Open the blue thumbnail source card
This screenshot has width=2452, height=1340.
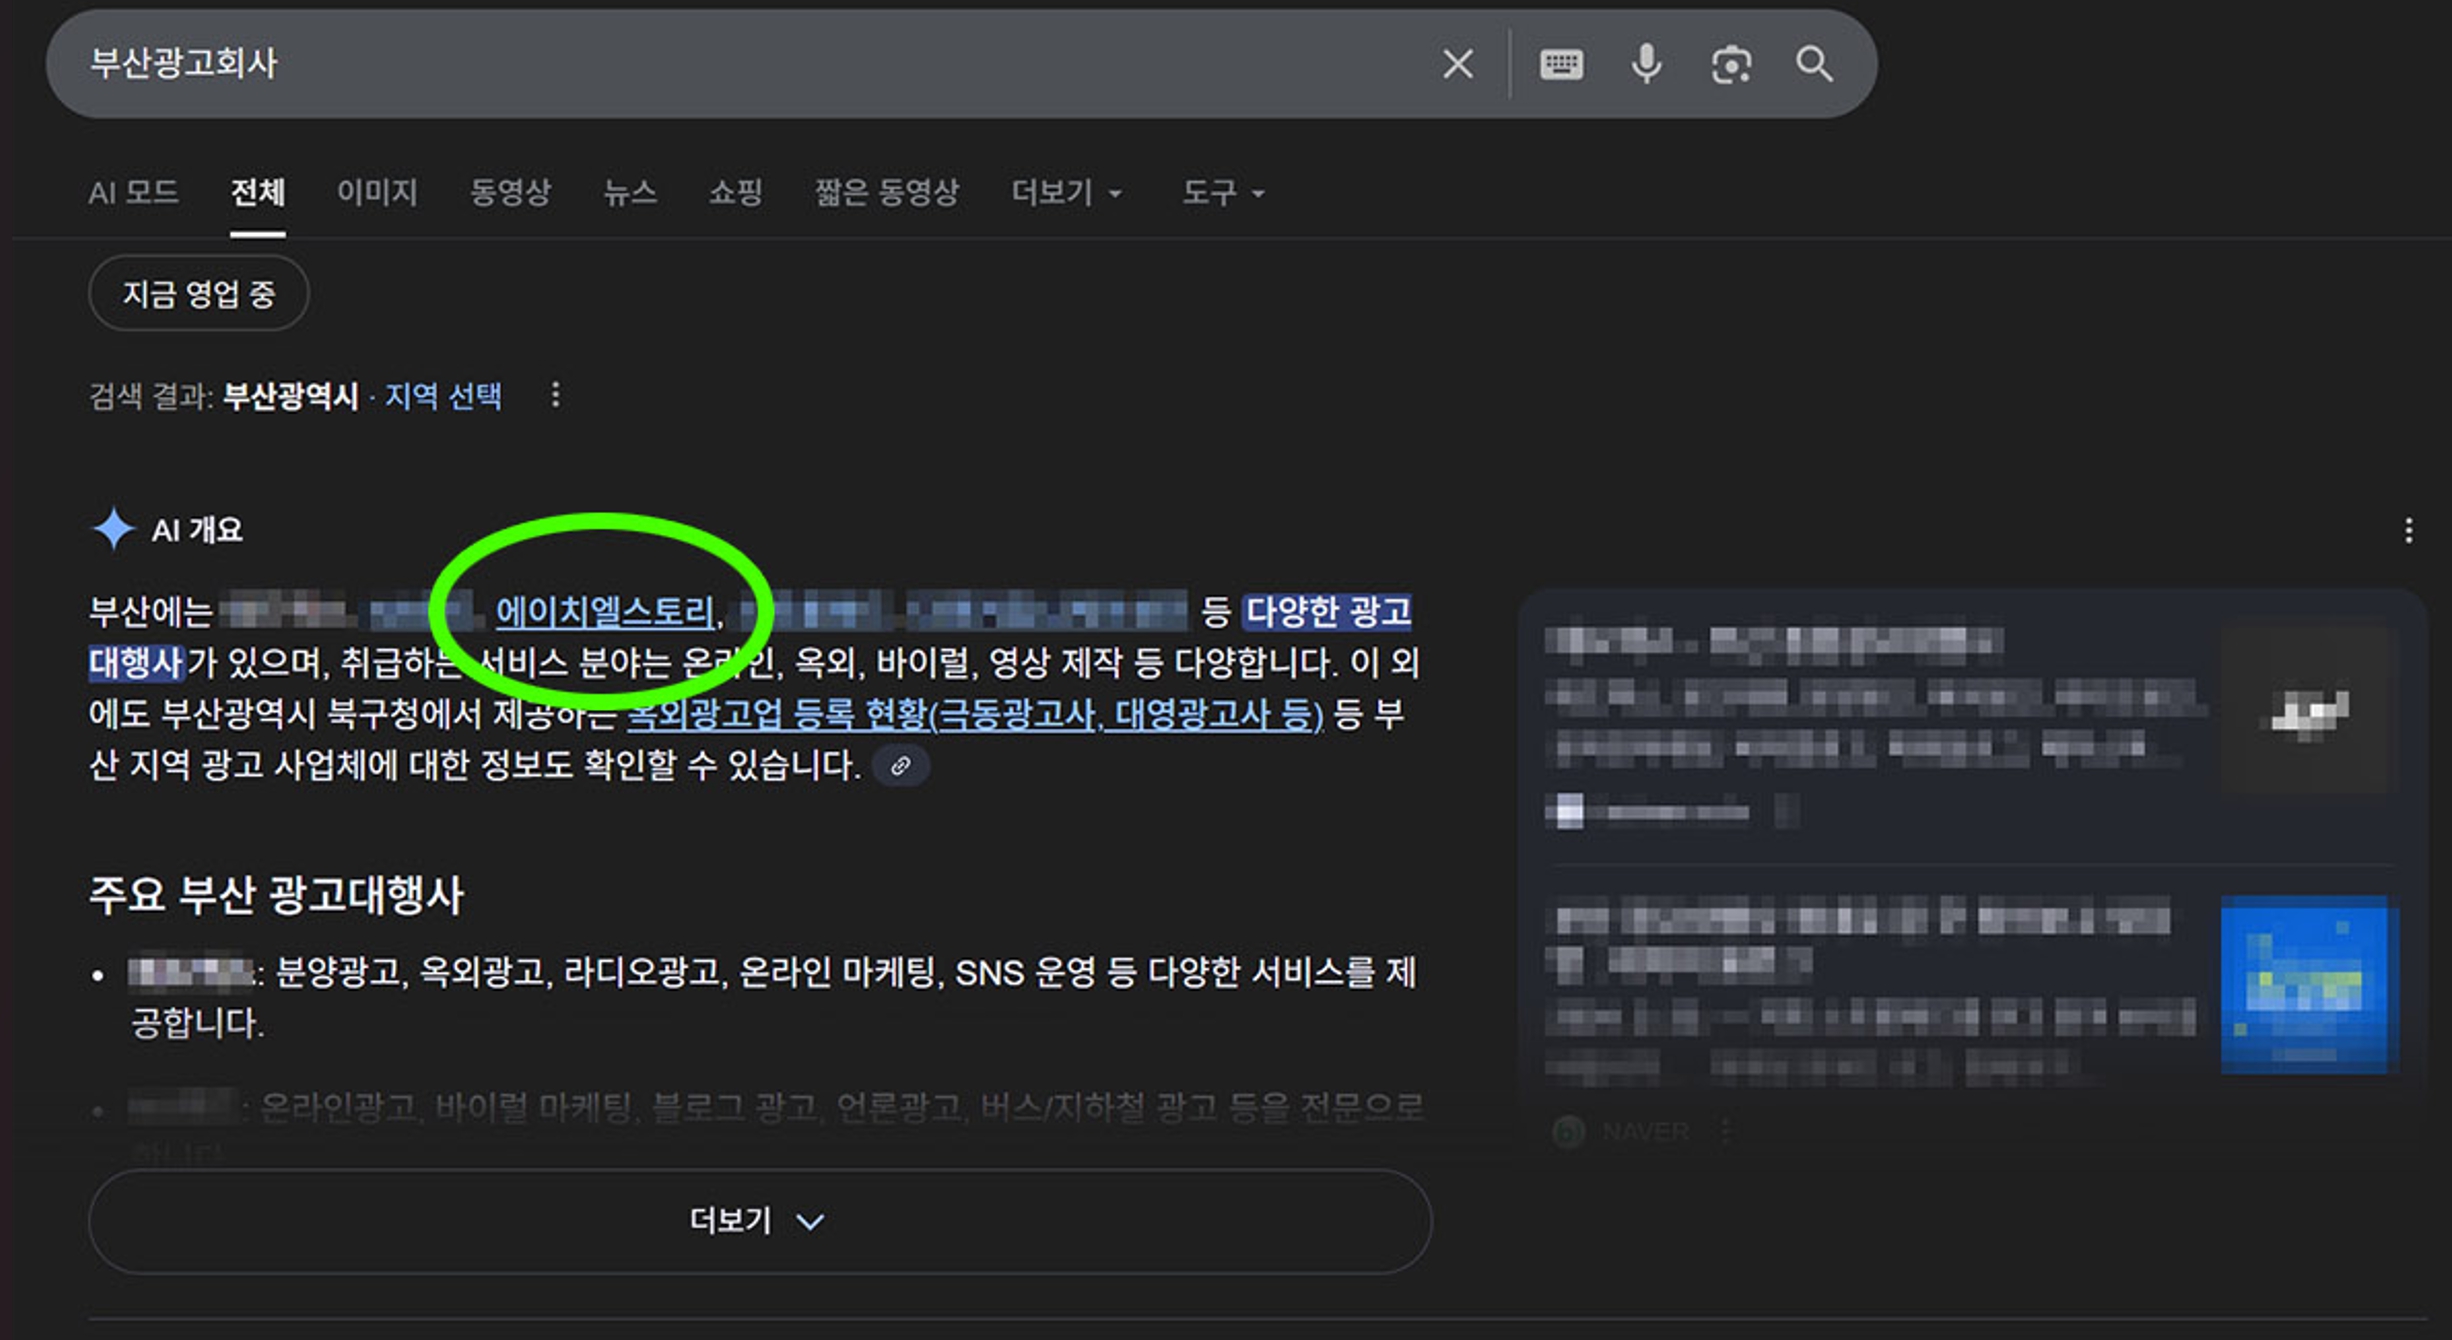point(2303,984)
